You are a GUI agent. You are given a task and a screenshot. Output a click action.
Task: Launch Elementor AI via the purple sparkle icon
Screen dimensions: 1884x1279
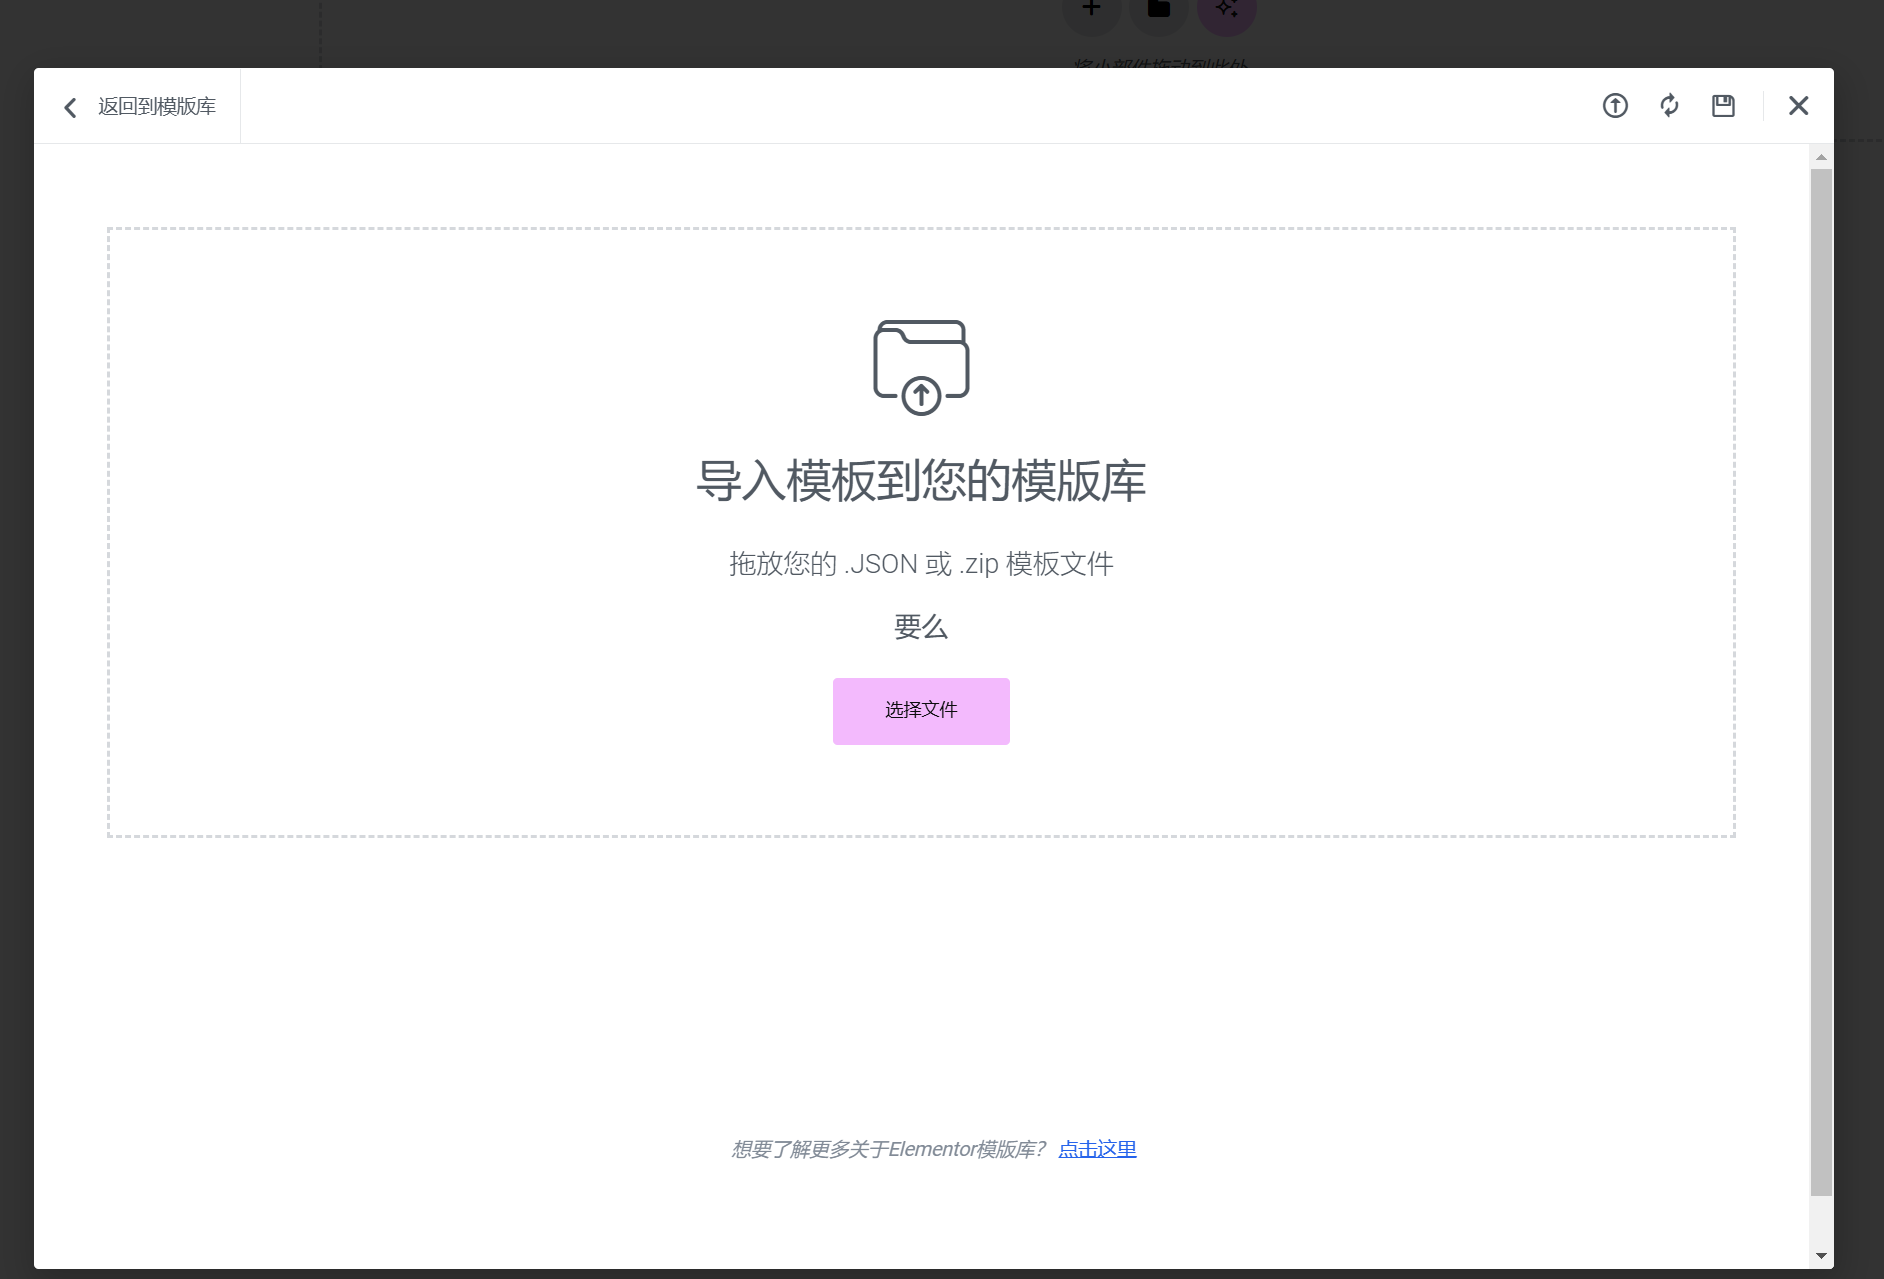[1226, 8]
